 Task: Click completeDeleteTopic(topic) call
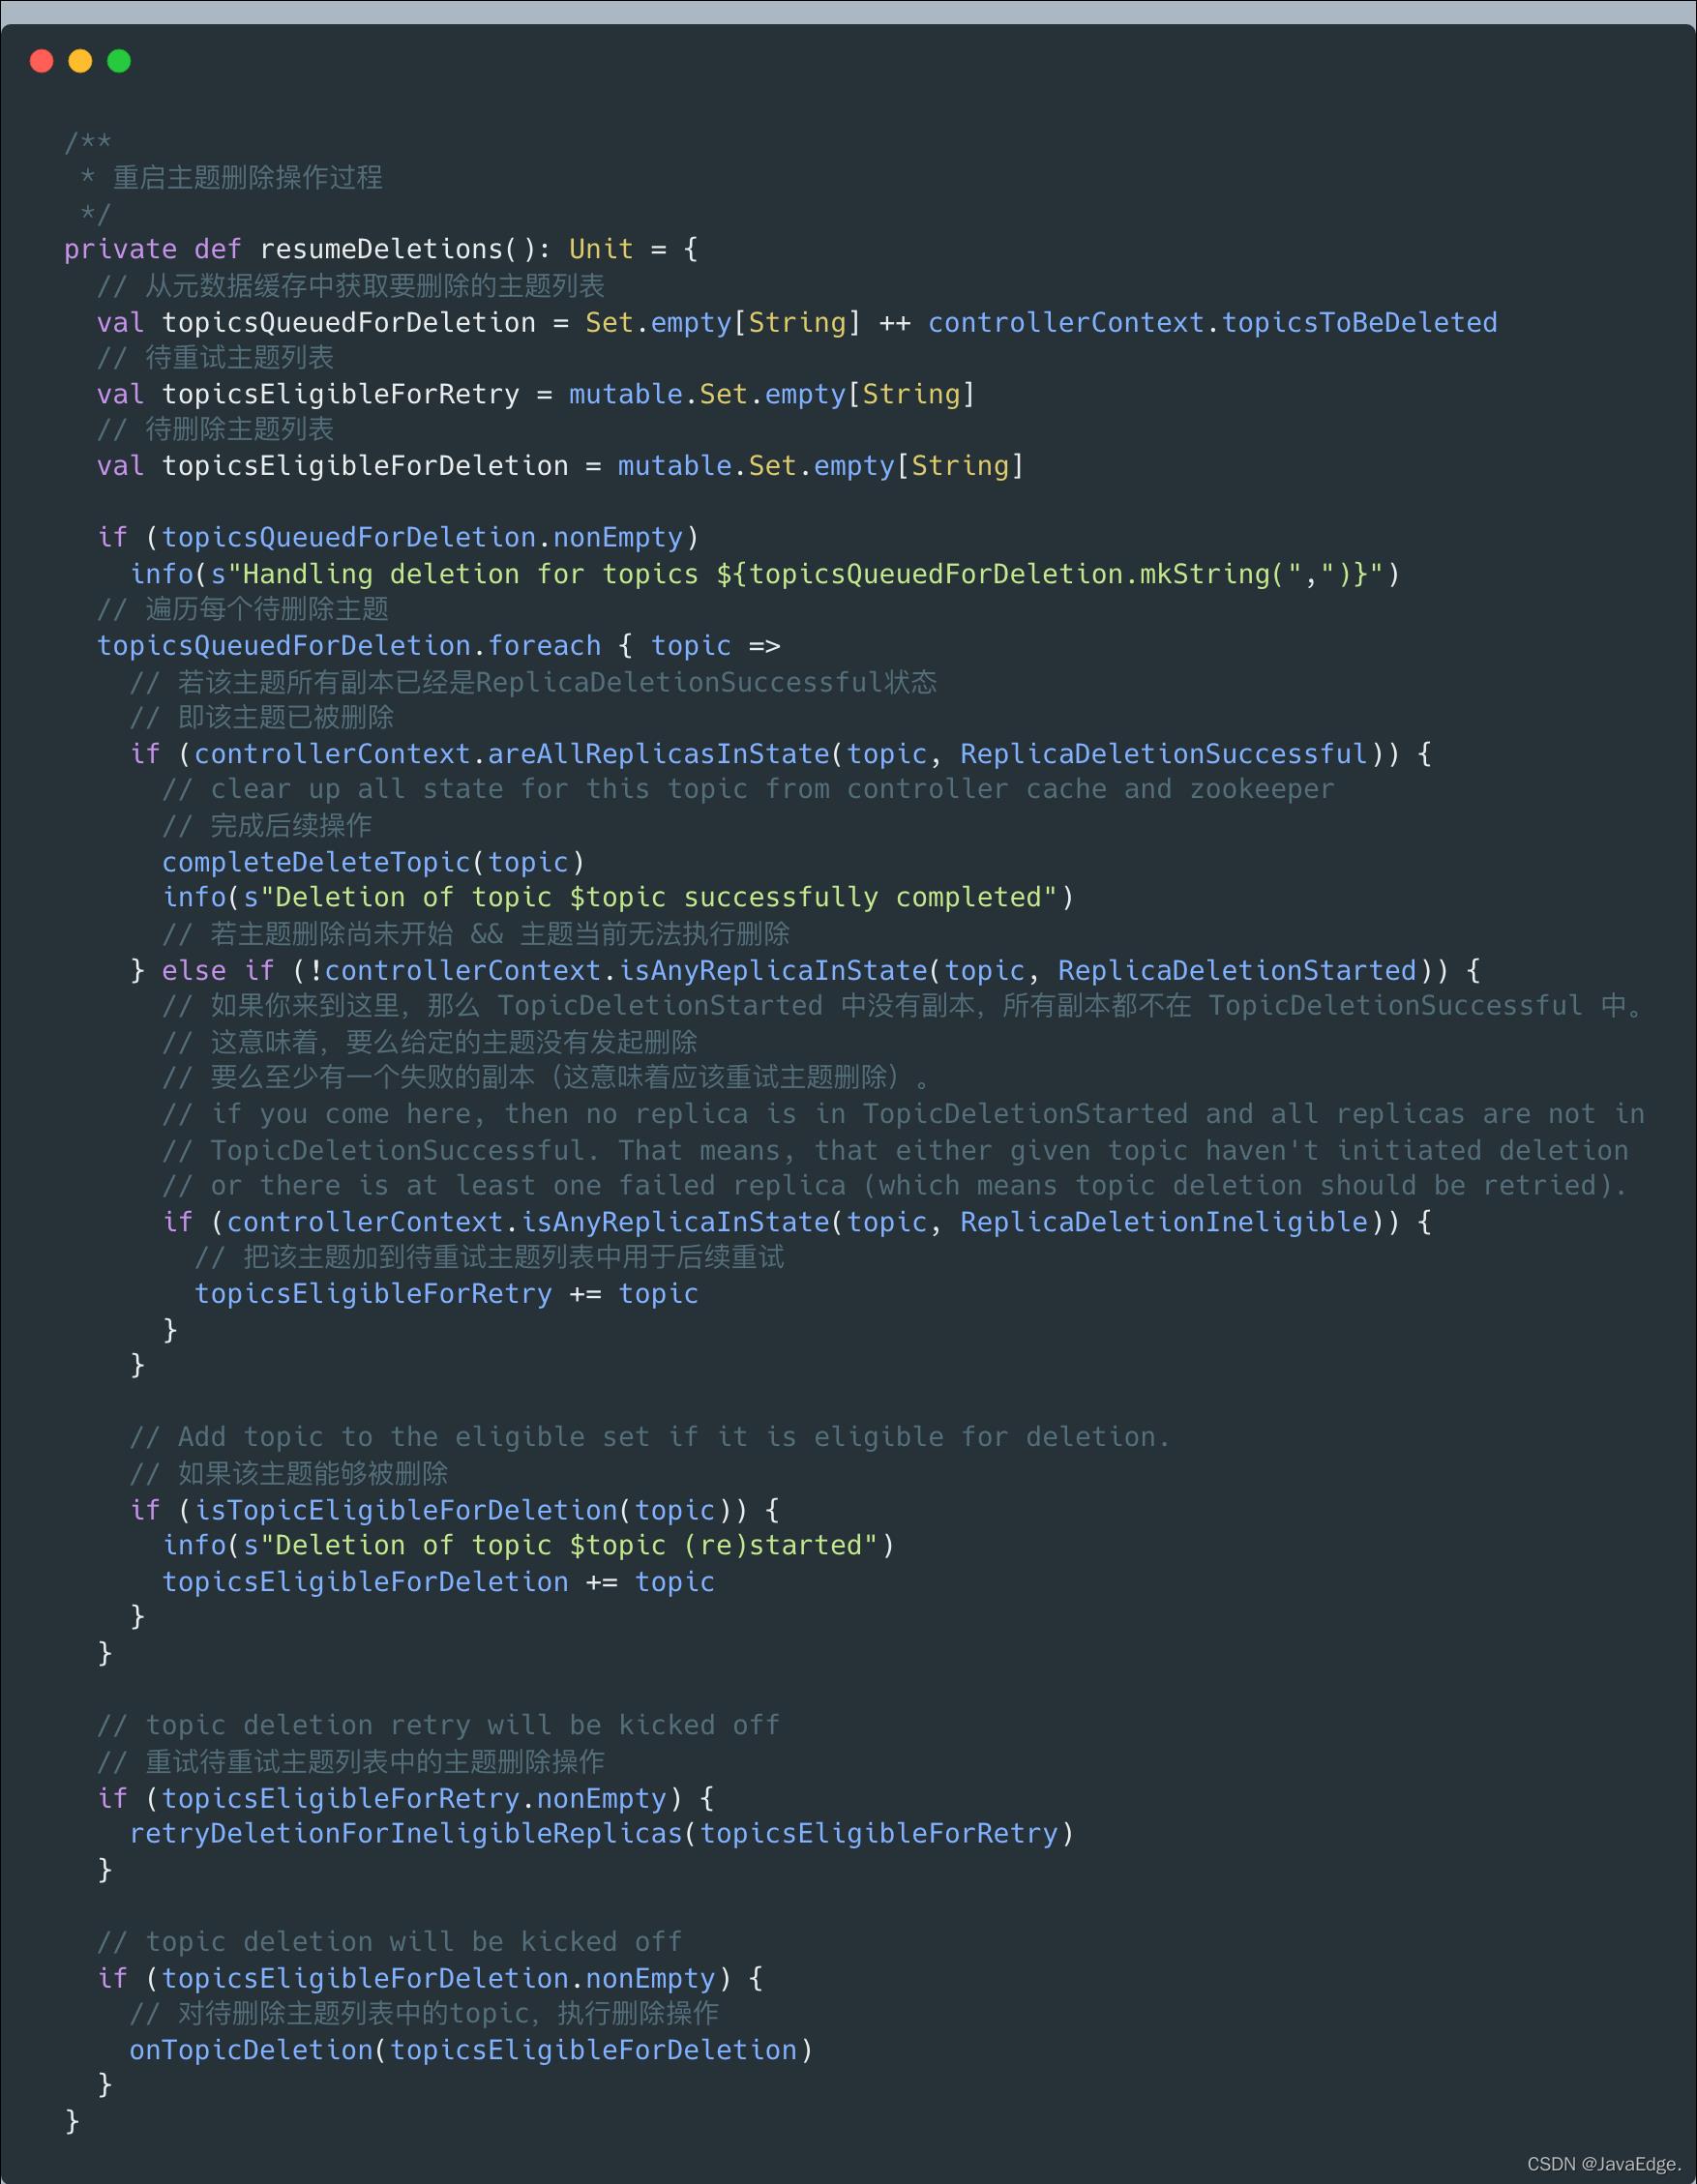pos(373,862)
